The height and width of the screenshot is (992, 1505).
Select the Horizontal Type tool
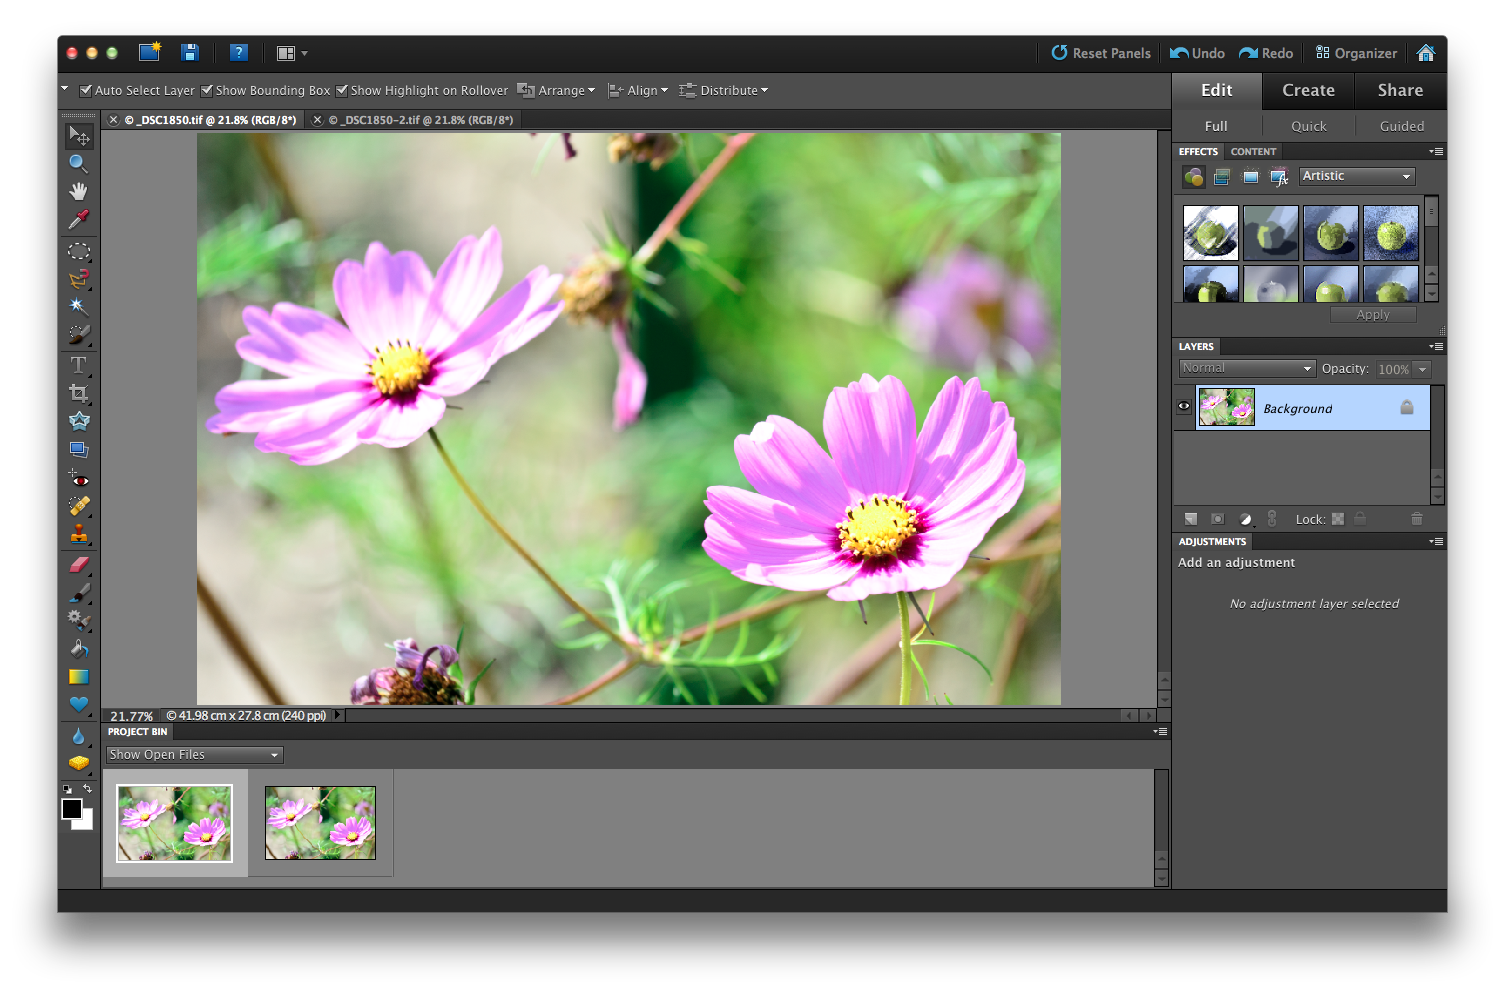tap(78, 365)
